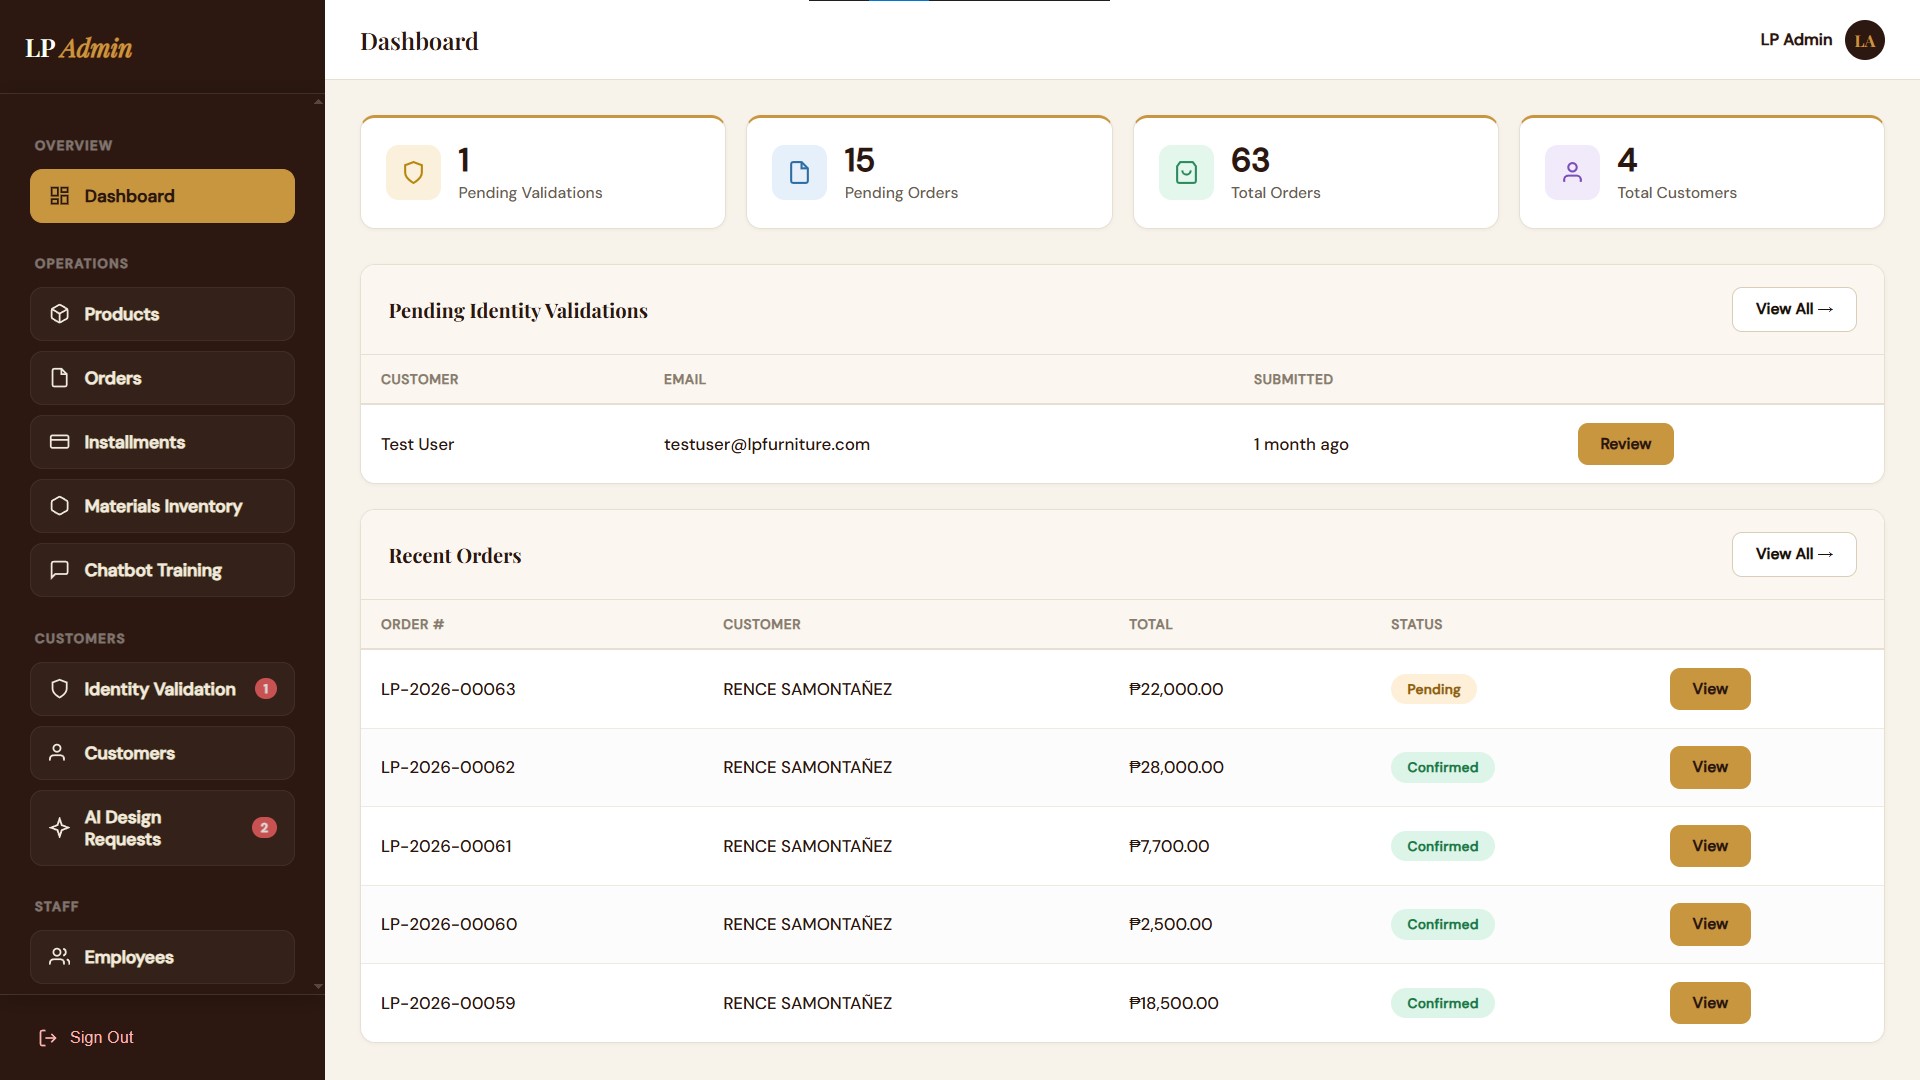Viewport: 1920px width, 1080px height.
Task: Click the sidebar scrollbar down arrow
Action: click(x=318, y=986)
